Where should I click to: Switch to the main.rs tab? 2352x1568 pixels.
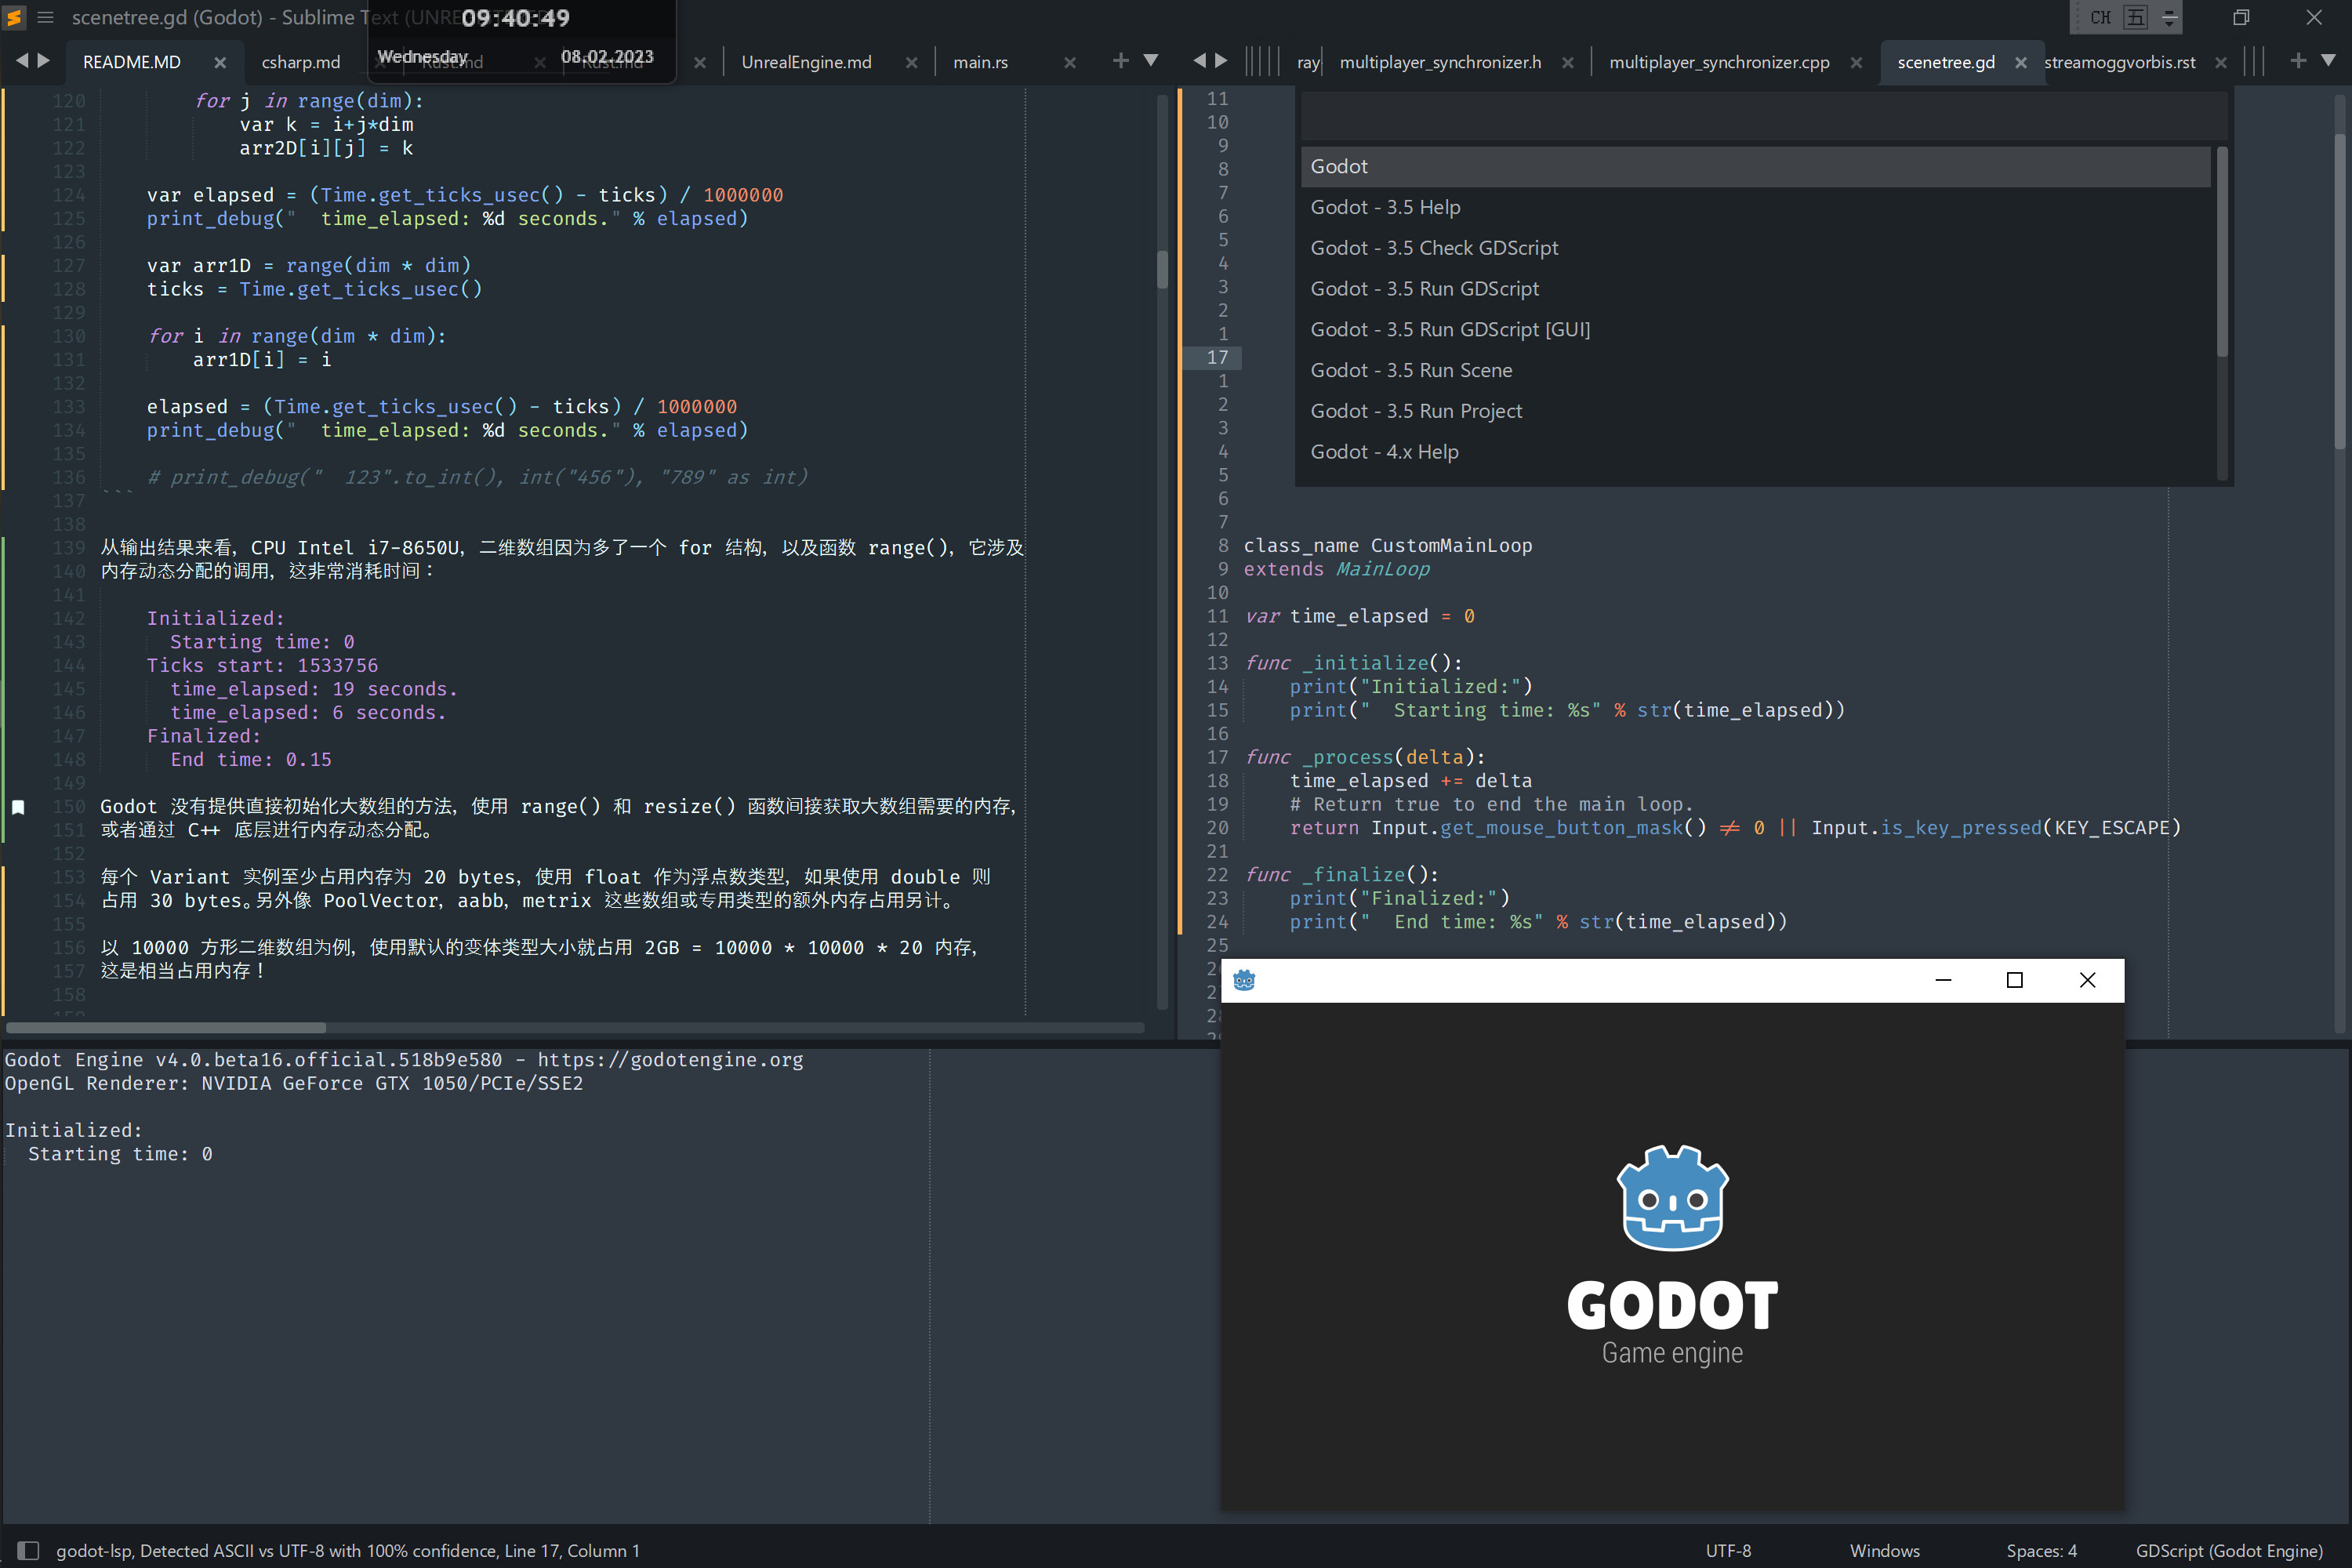pyautogui.click(x=980, y=61)
